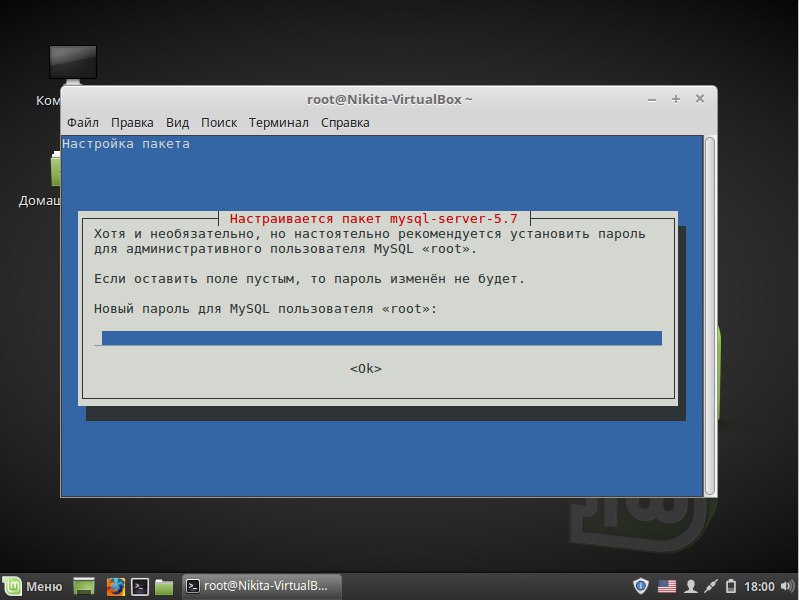Open file manager from the panel
The height and width of the screenshot is (600, 799).
[x=164, y=587]
